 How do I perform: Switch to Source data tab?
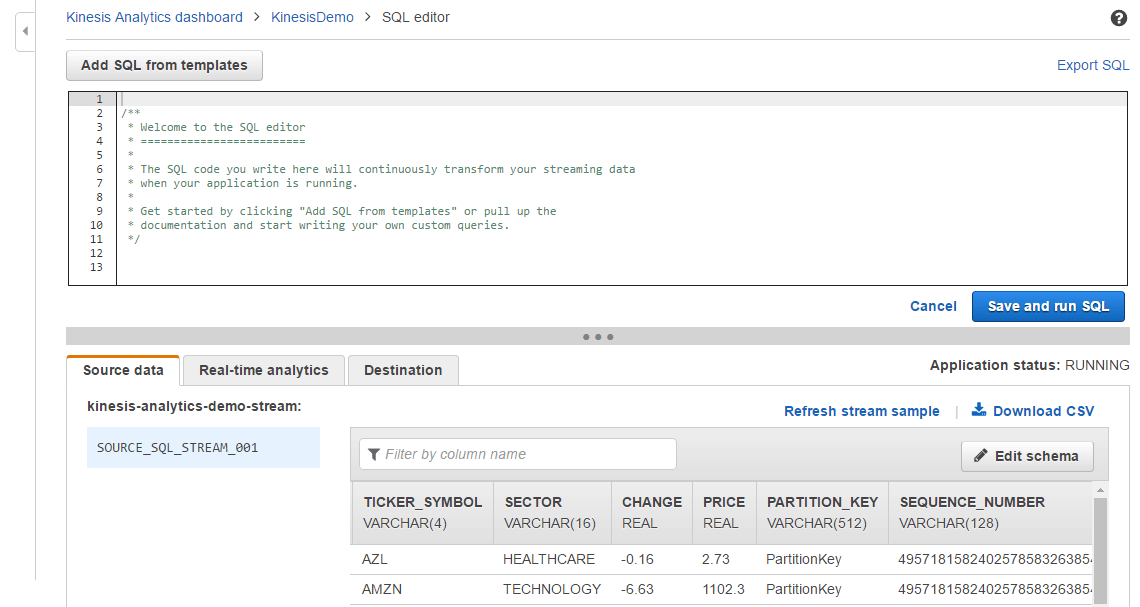pyautogui.click(x=123, y=370)
